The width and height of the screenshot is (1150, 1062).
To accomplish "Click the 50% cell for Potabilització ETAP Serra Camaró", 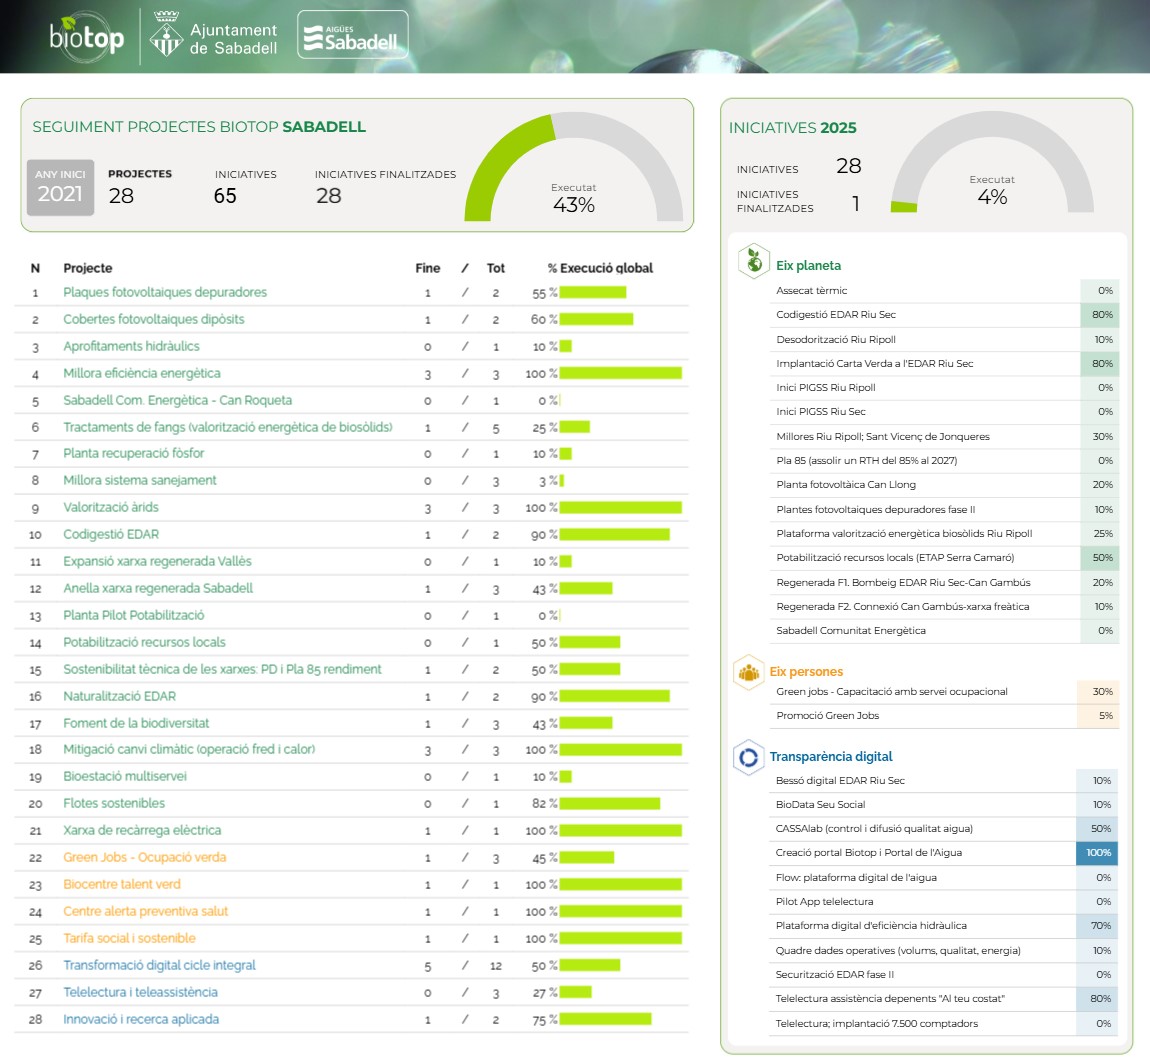I will click(1099, 558).
